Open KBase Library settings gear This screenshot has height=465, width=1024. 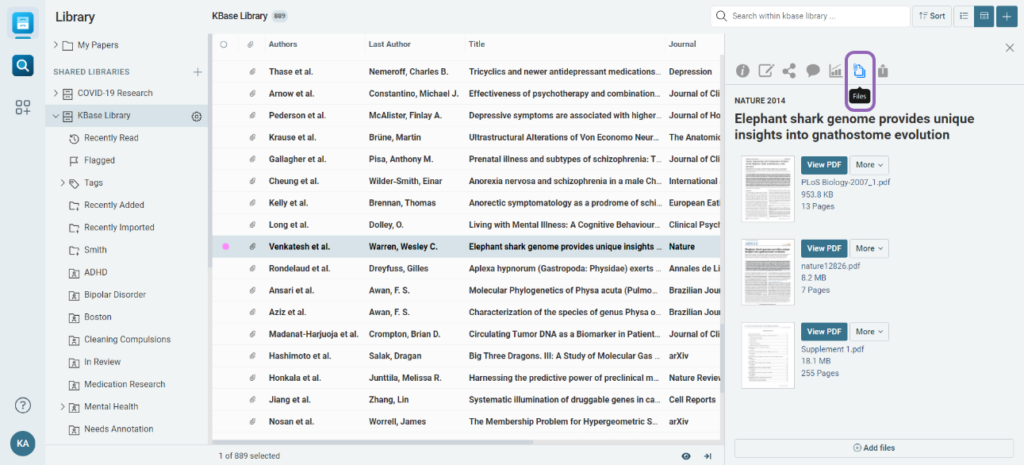coord(197,116)
